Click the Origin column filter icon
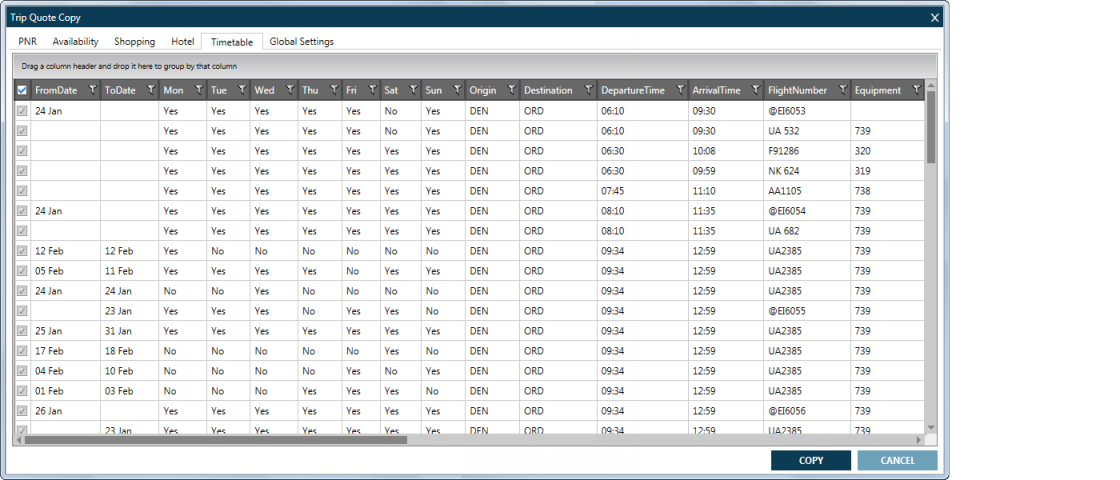Viewport: 1120px width, 480px height. point(510,90)
